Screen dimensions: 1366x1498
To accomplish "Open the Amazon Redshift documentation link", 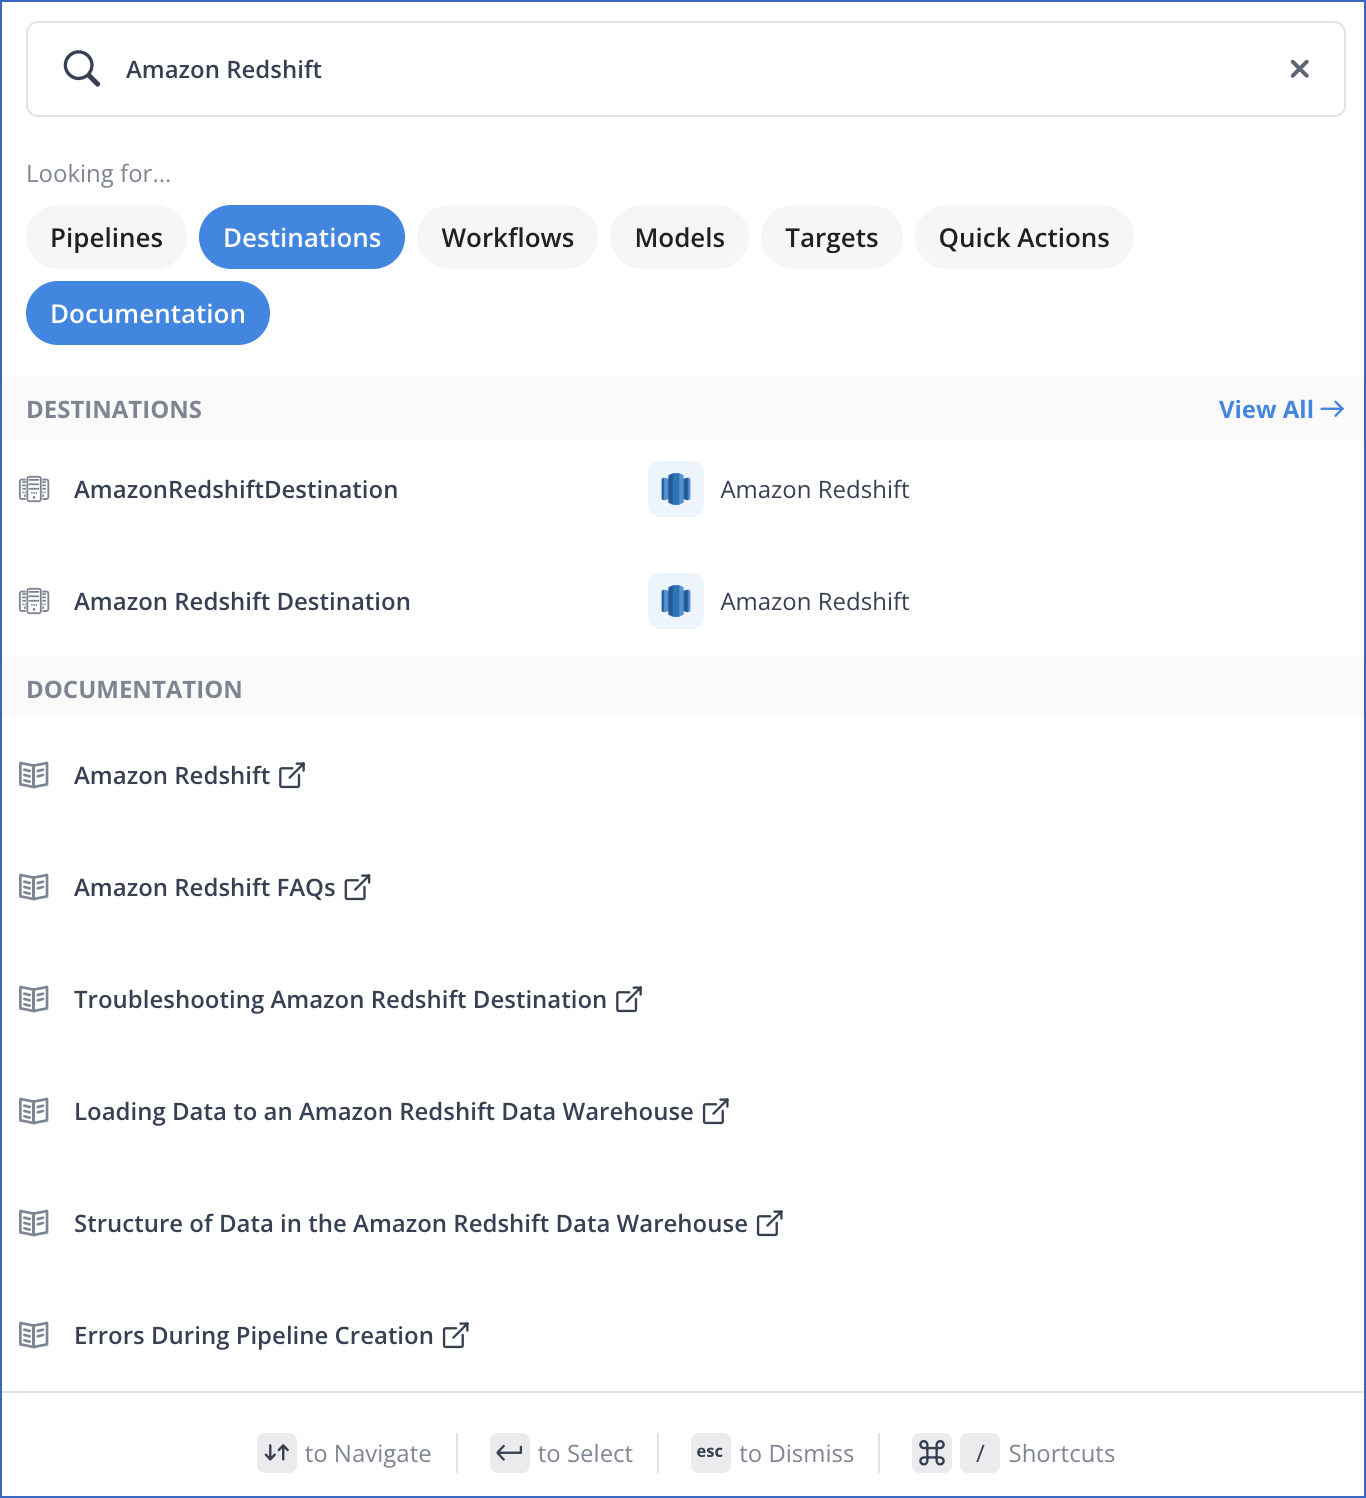I will (x=172, y=775).
